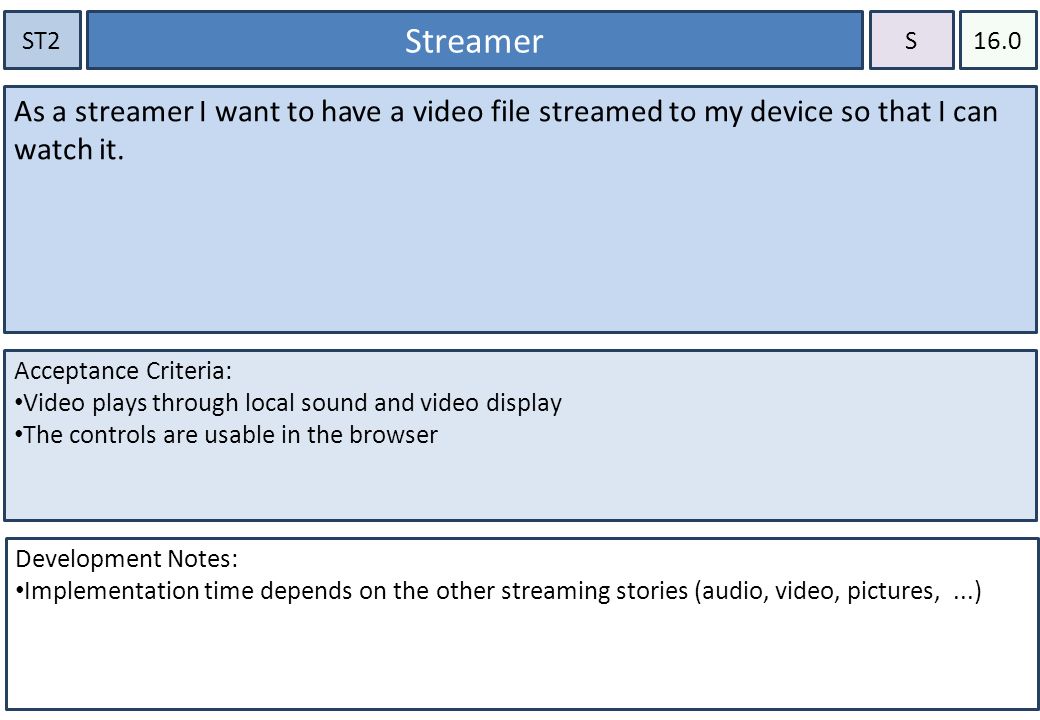Screen dimensions: 1040x720
Task: Select the S size box
Action: click(x=911, y=40)
